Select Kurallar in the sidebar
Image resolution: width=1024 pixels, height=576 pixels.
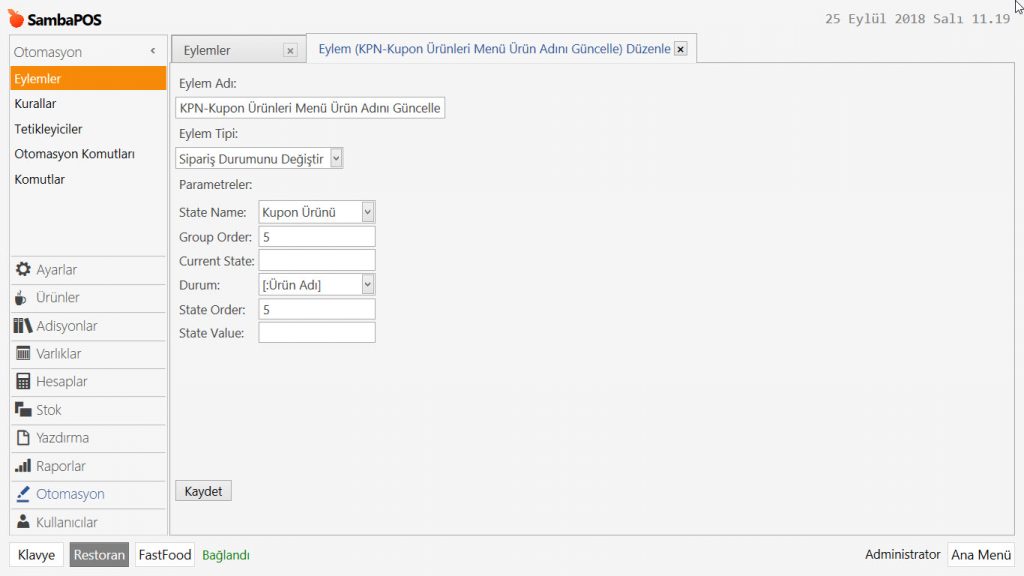pos(35,104)
